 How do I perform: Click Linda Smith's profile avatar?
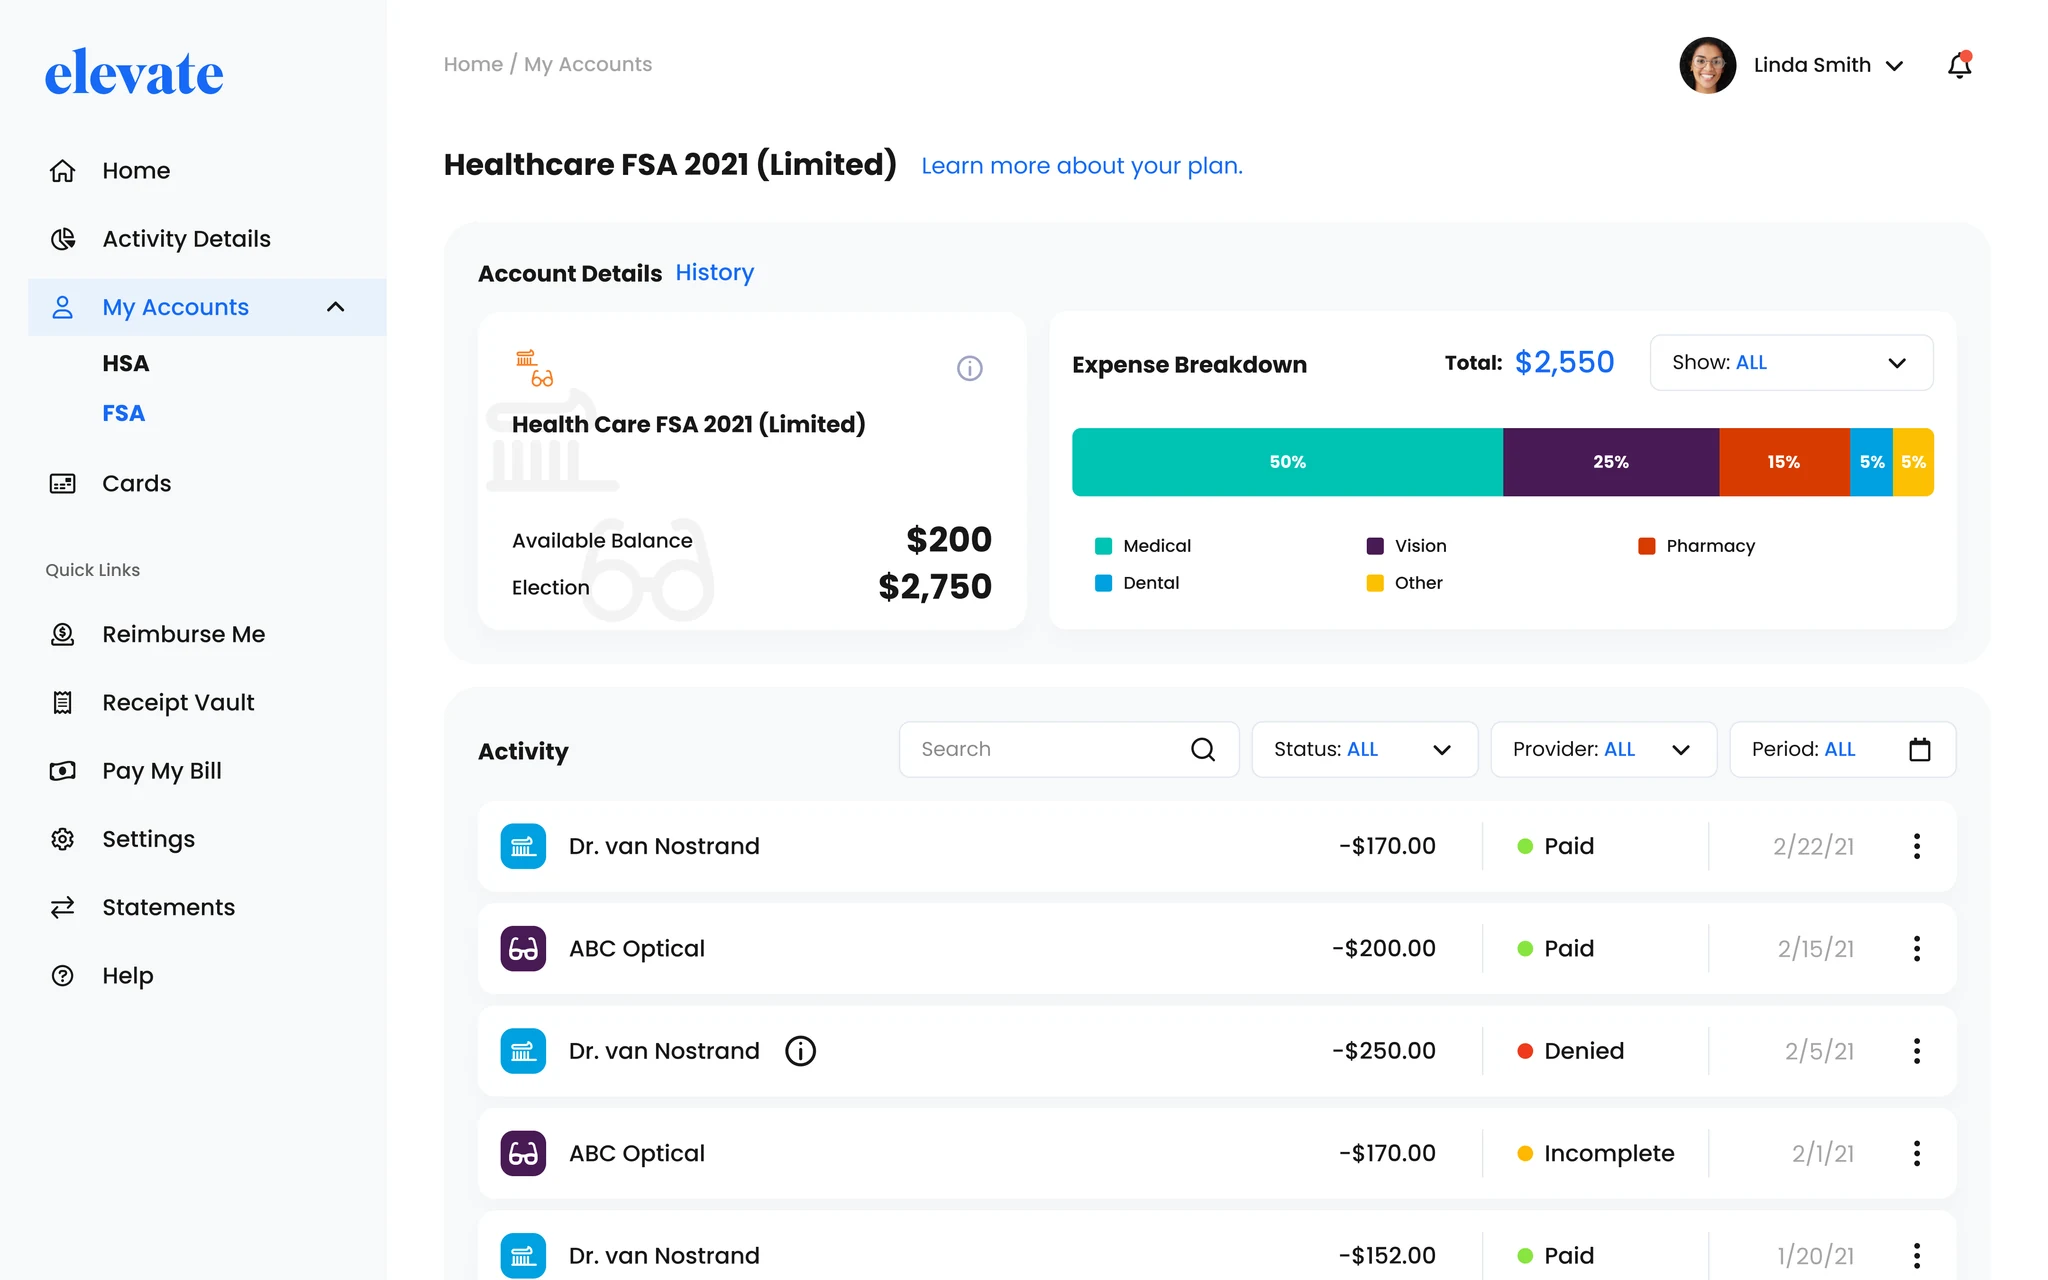(1707, 65)
